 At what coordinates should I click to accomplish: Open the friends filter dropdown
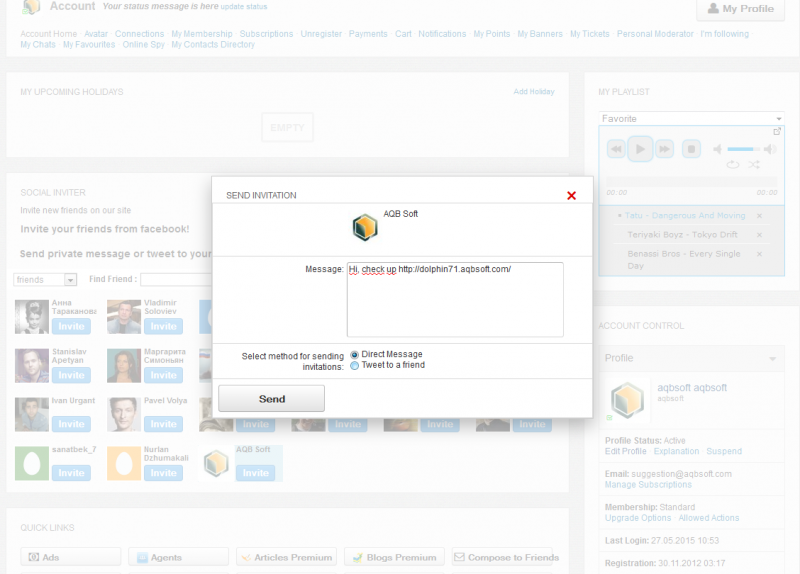(45, 280)
